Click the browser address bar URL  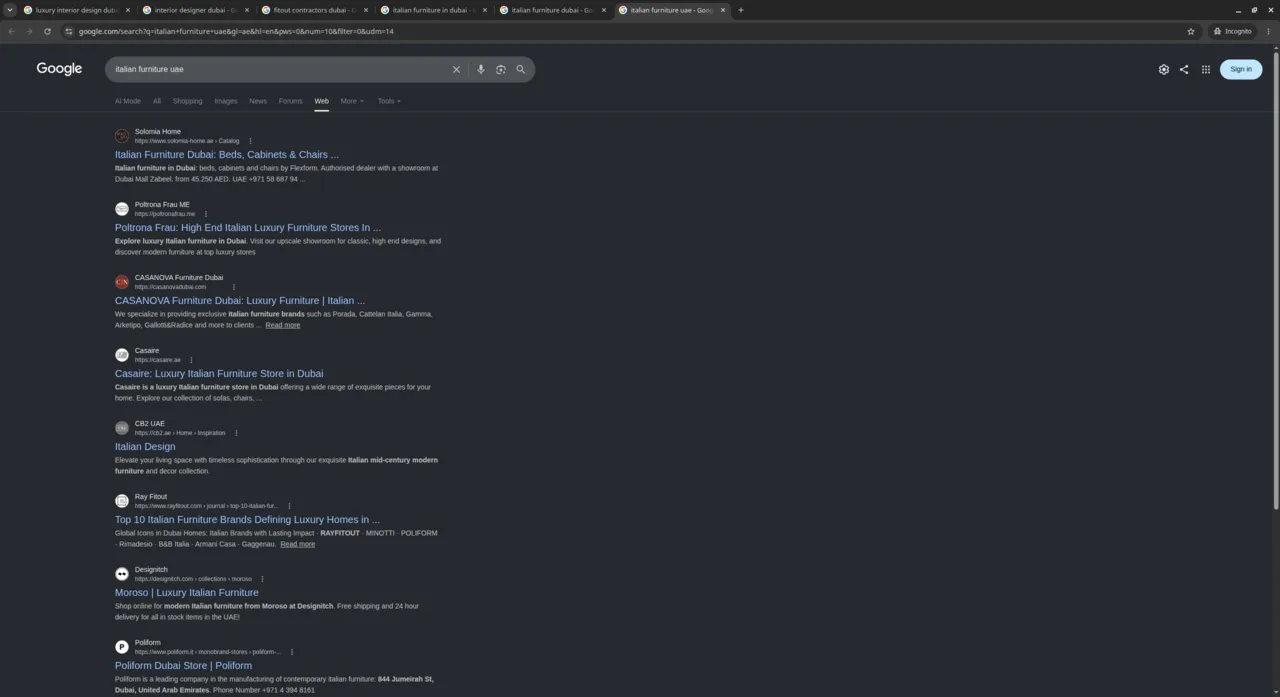coord(236,31)
